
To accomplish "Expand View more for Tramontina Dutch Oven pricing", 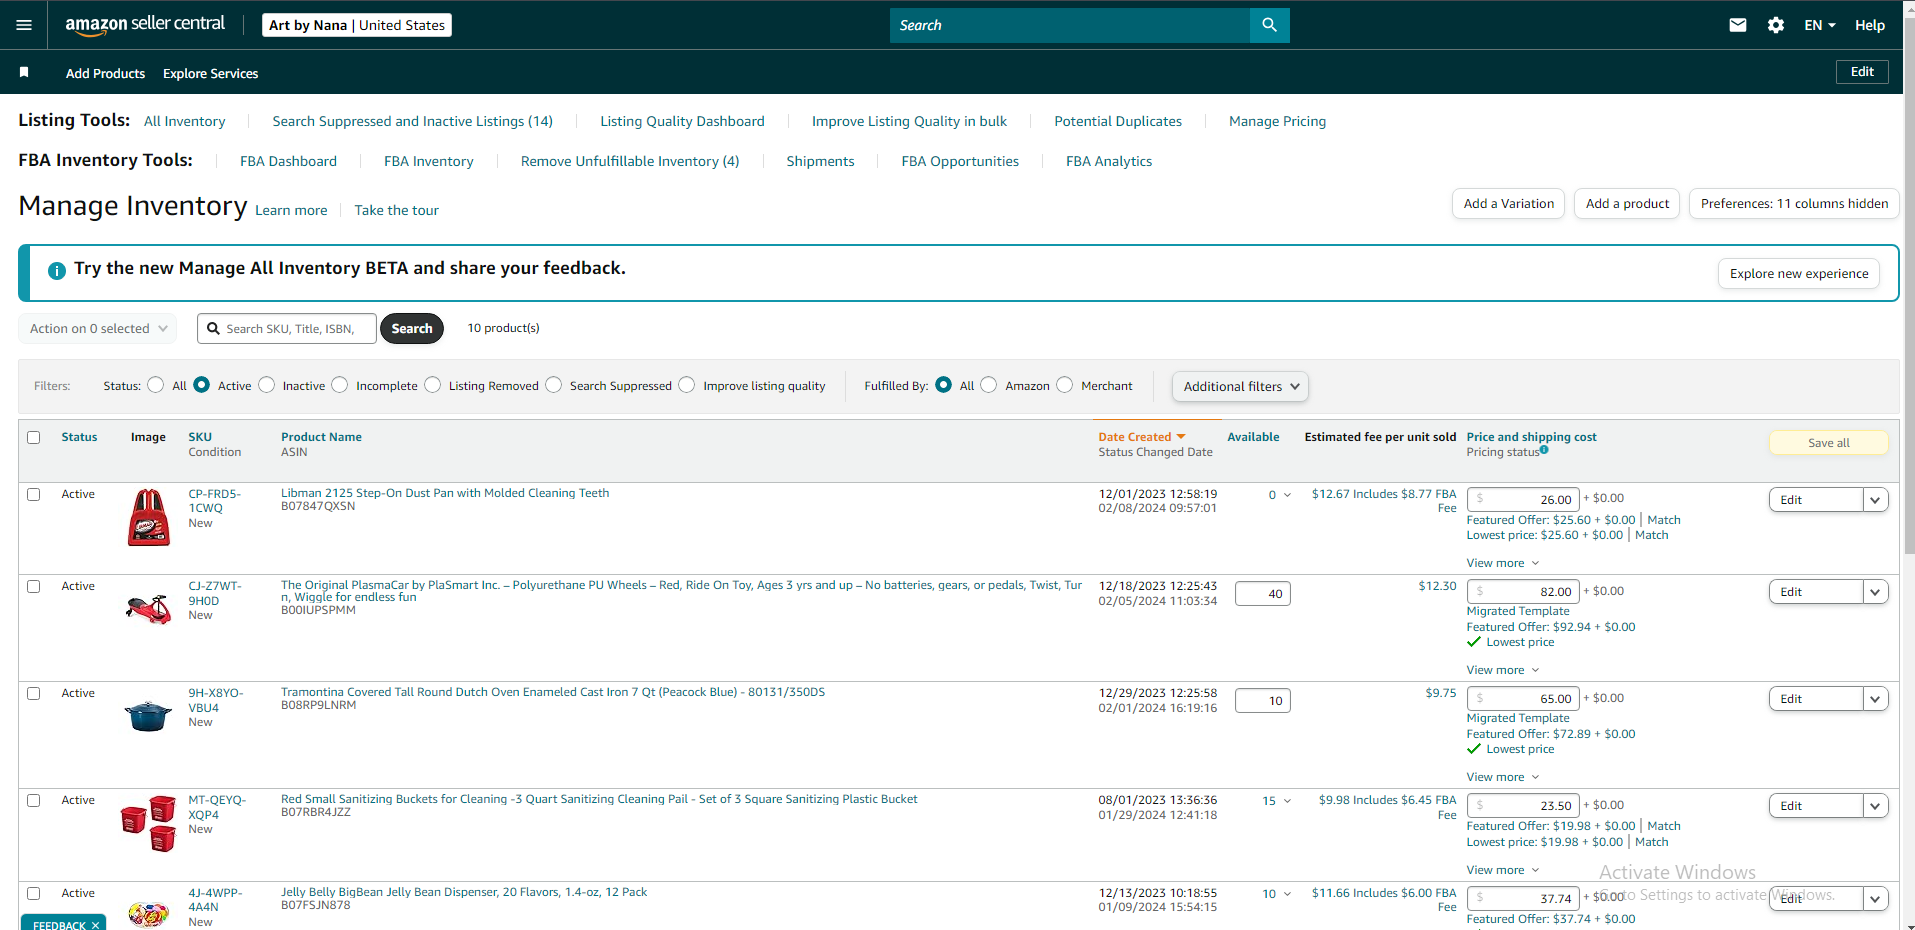I will click(1503, 777).
